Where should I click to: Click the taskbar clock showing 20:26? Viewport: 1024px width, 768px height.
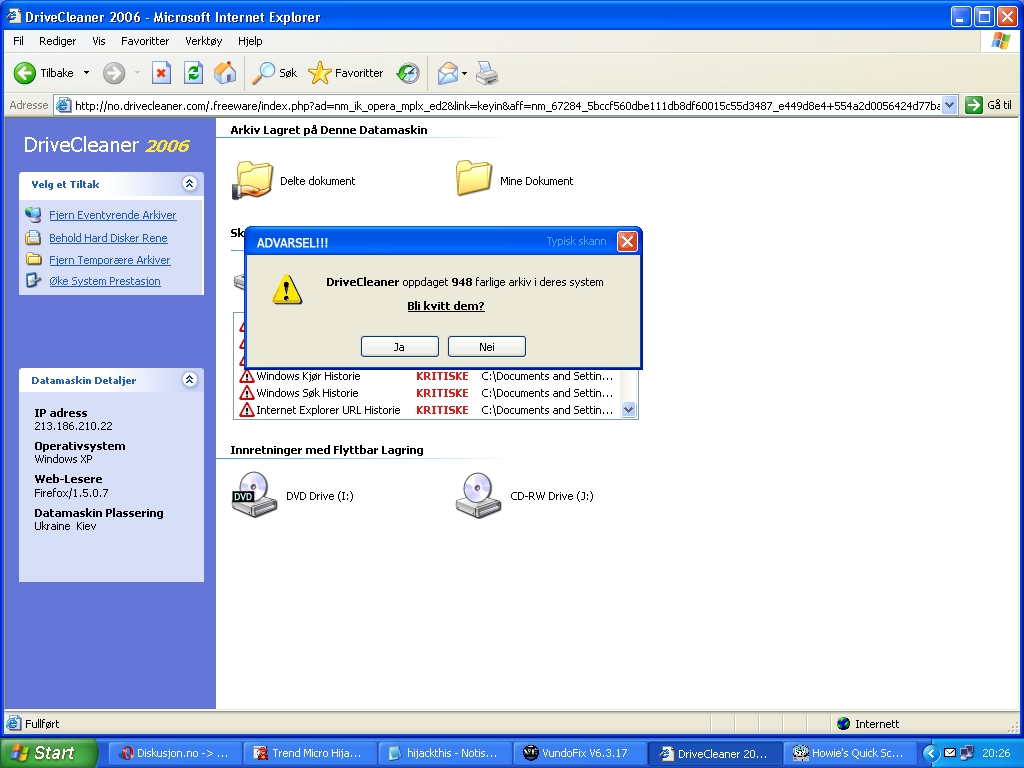pos(996,753)
